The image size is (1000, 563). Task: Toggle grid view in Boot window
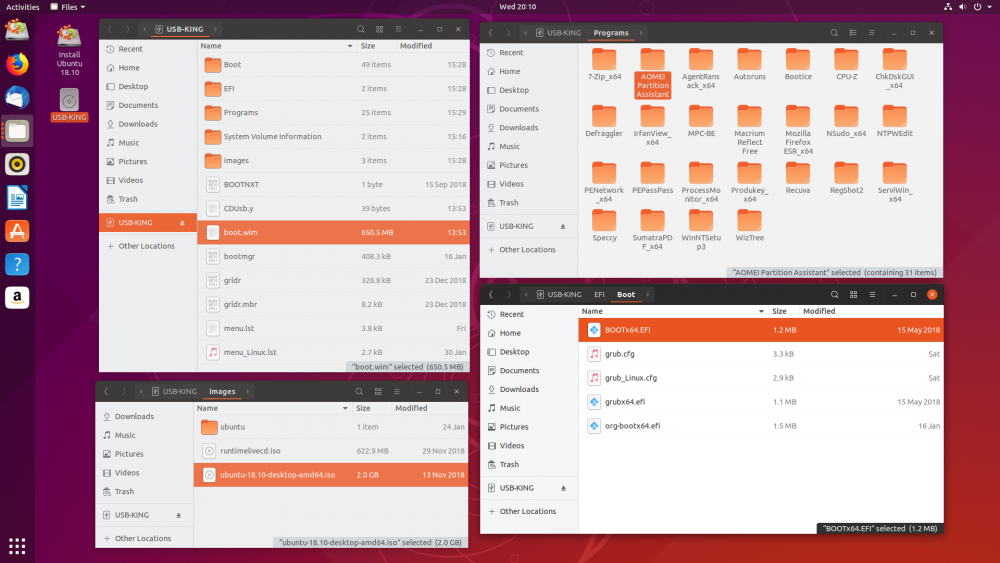(853, 295)
